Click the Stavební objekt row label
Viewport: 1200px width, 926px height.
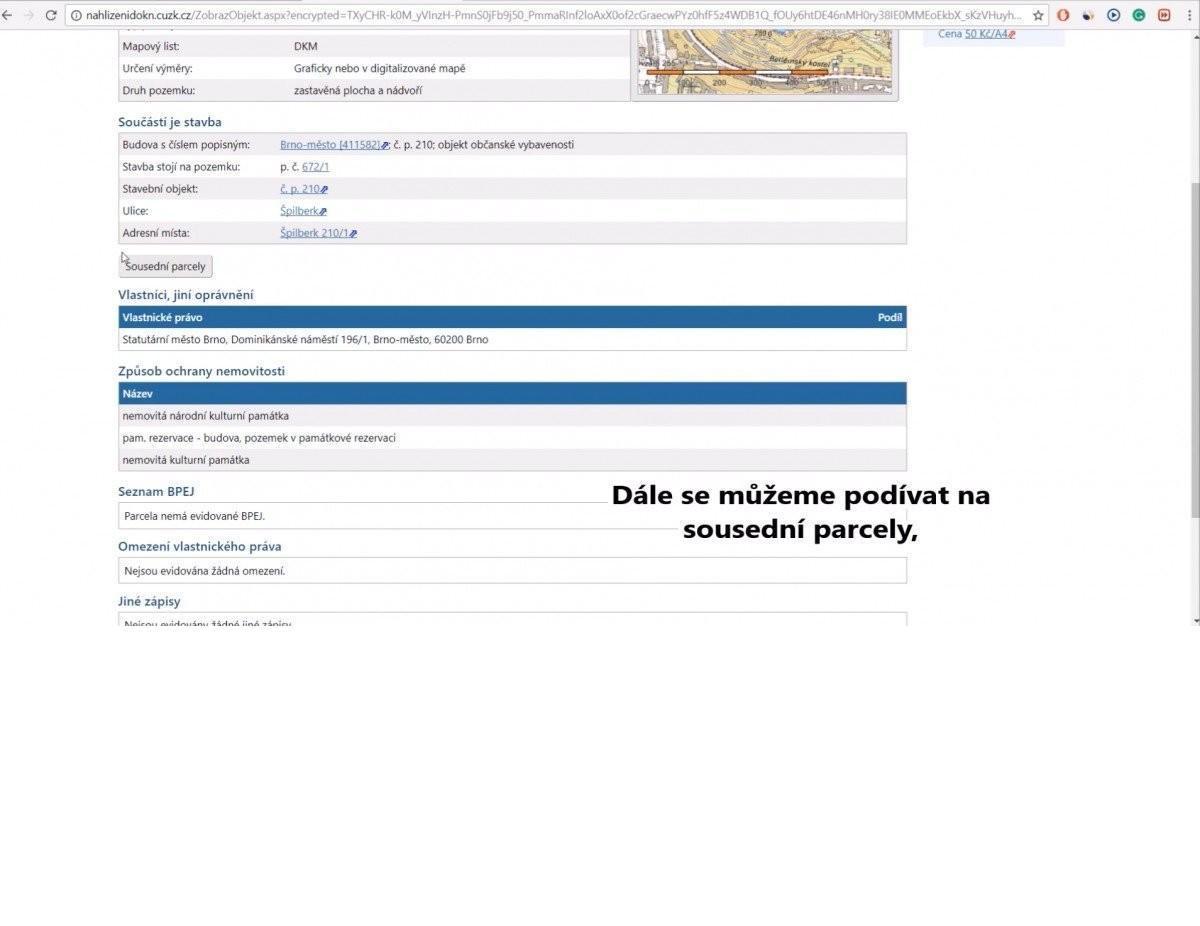point(160,189)
